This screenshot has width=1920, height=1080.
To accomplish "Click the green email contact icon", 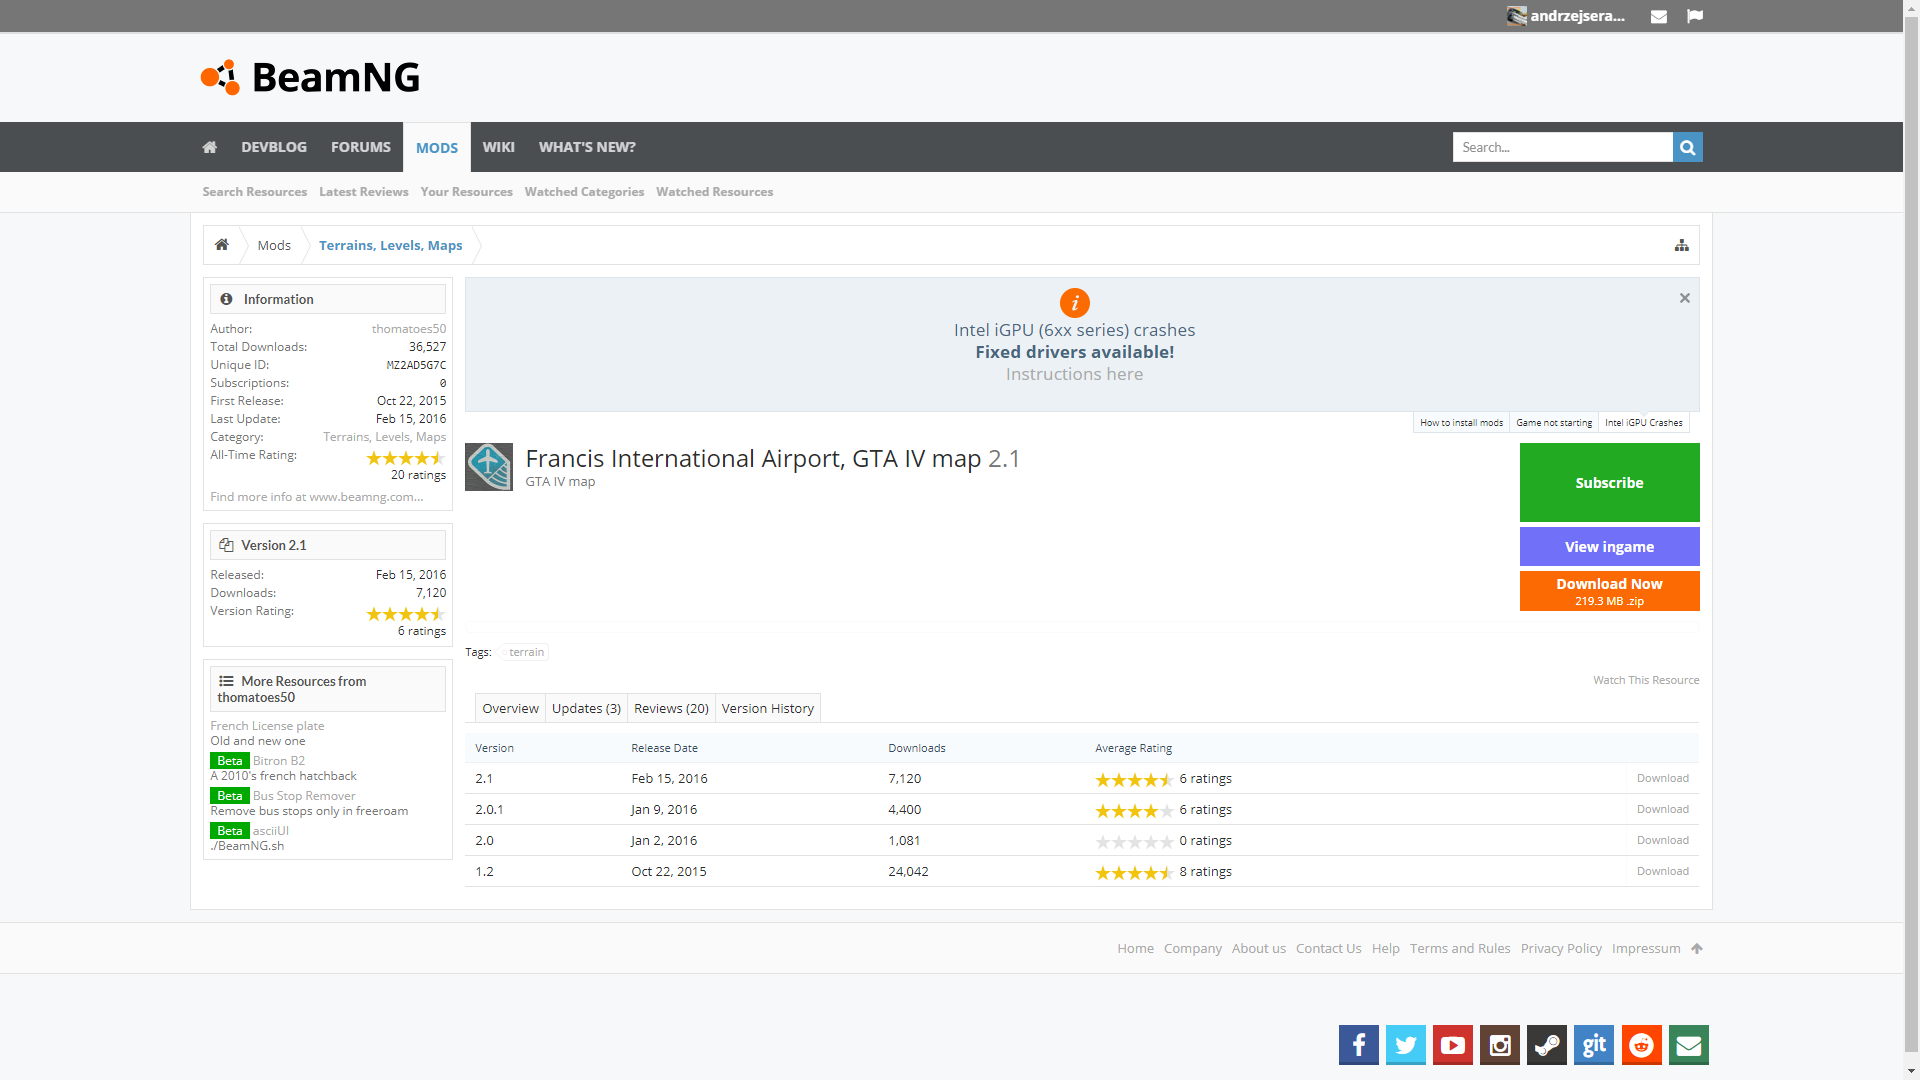I will (x=1688, y=1045).
